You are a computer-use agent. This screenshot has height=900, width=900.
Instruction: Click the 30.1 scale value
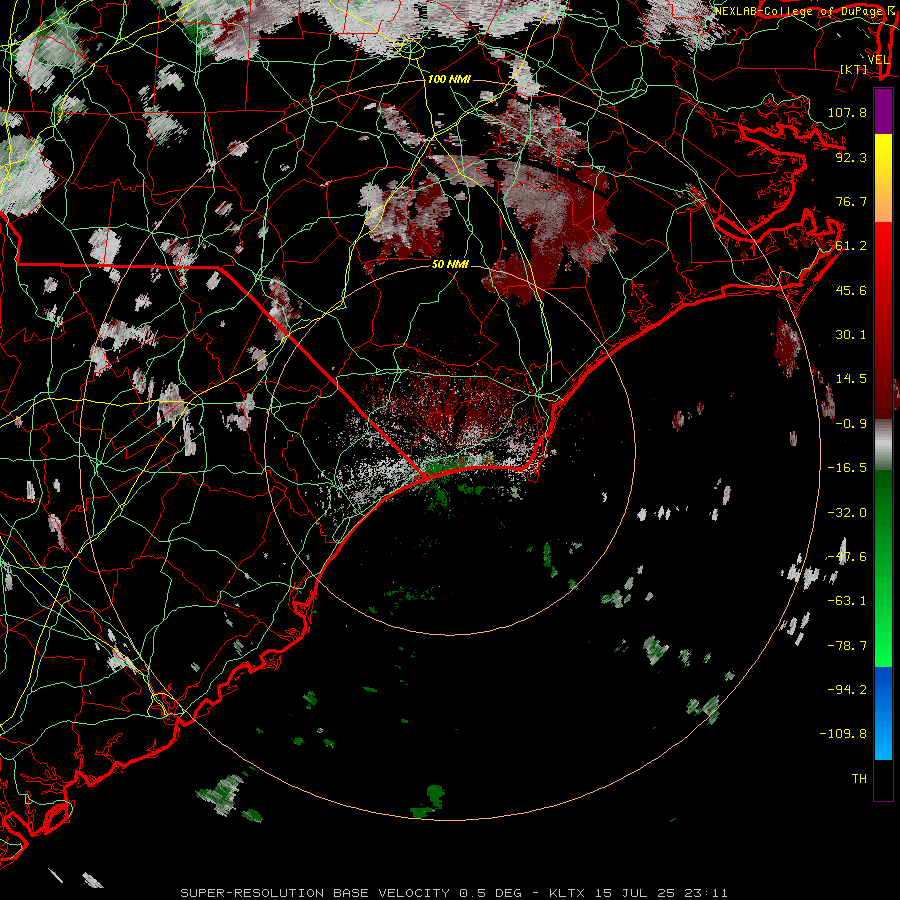(851, 334)
